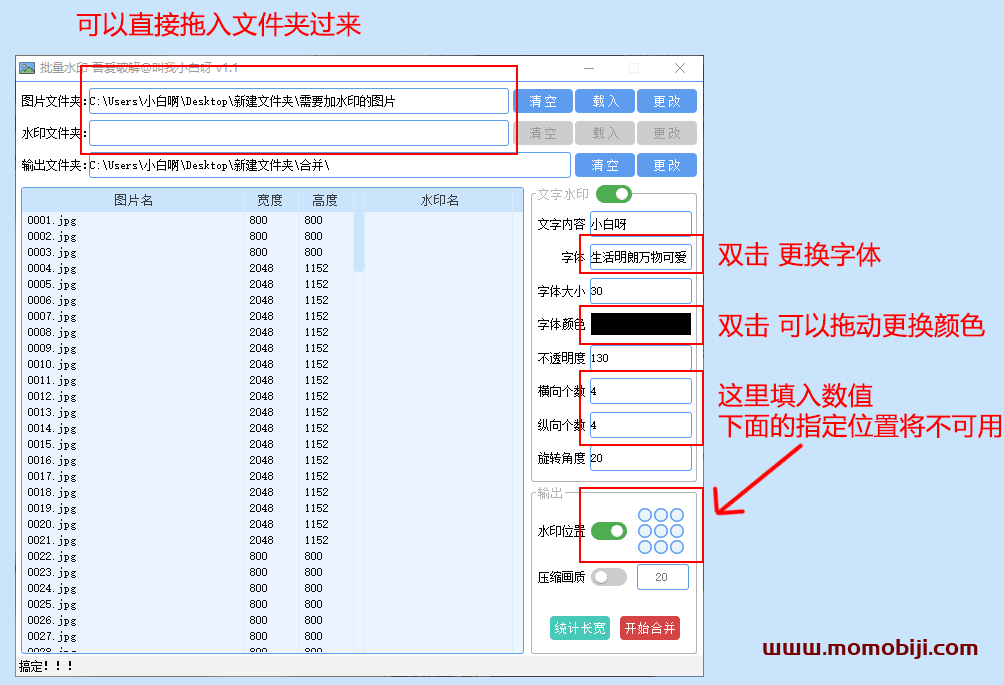Click 更改 for the 输出文件夹 row

[667, 165]
